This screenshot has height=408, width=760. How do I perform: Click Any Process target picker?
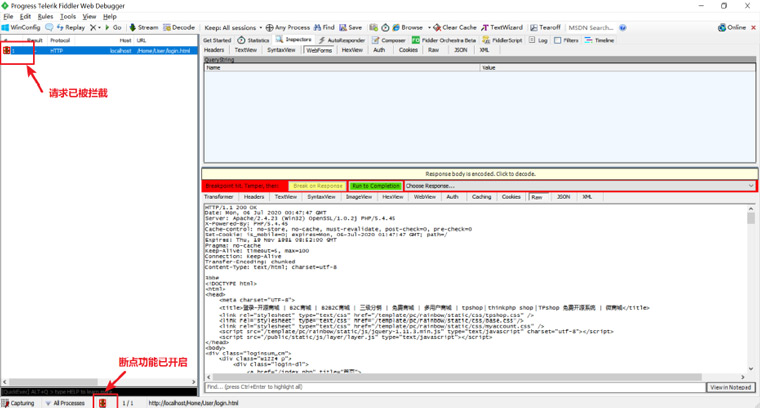click(287, 28)
